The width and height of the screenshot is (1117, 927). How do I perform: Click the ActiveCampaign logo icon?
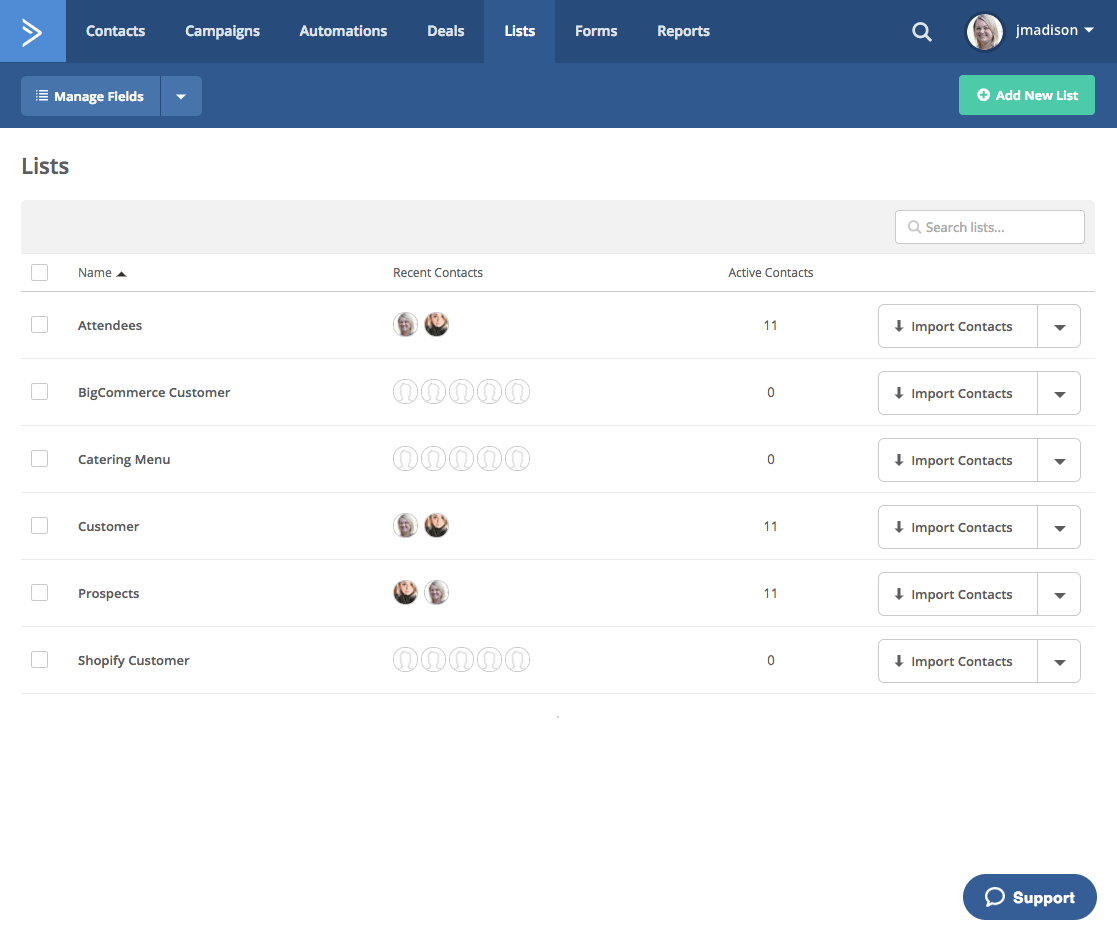pos(32,32)
